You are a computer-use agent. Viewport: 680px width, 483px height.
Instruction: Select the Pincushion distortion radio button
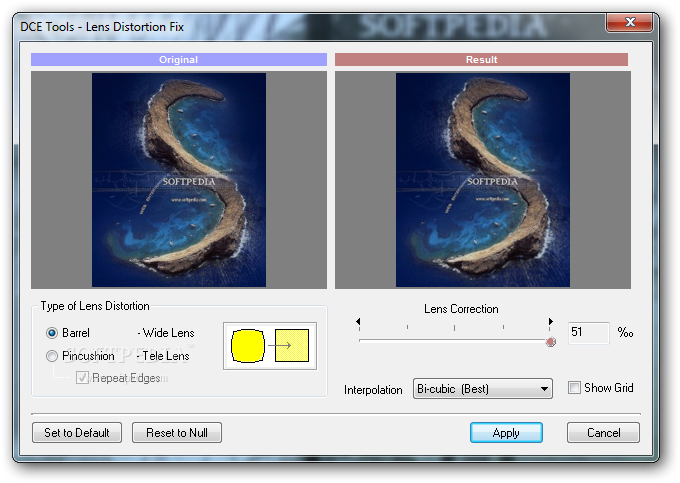(x=52, y=356)
